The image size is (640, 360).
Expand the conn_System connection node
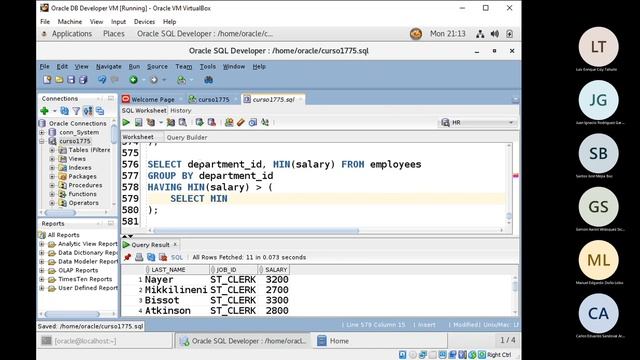(42, 132)
